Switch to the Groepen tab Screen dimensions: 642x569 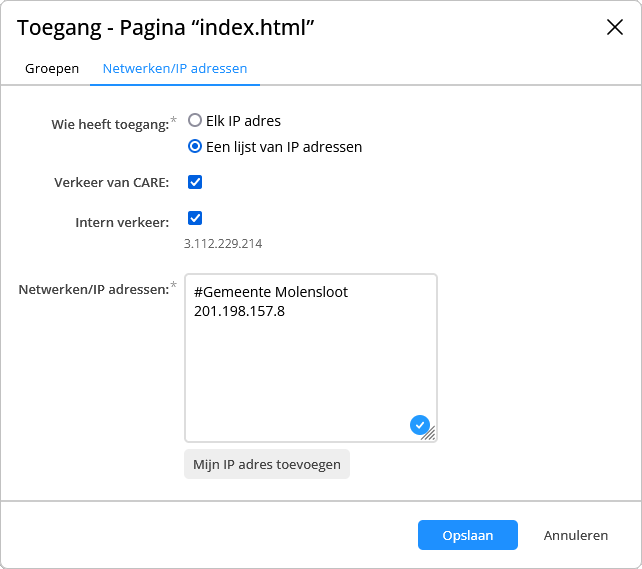[52, 68]
